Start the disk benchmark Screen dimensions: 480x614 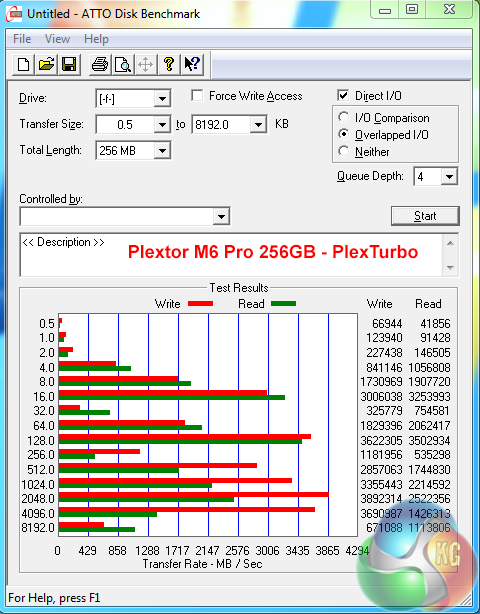click(x=425, y=216)
